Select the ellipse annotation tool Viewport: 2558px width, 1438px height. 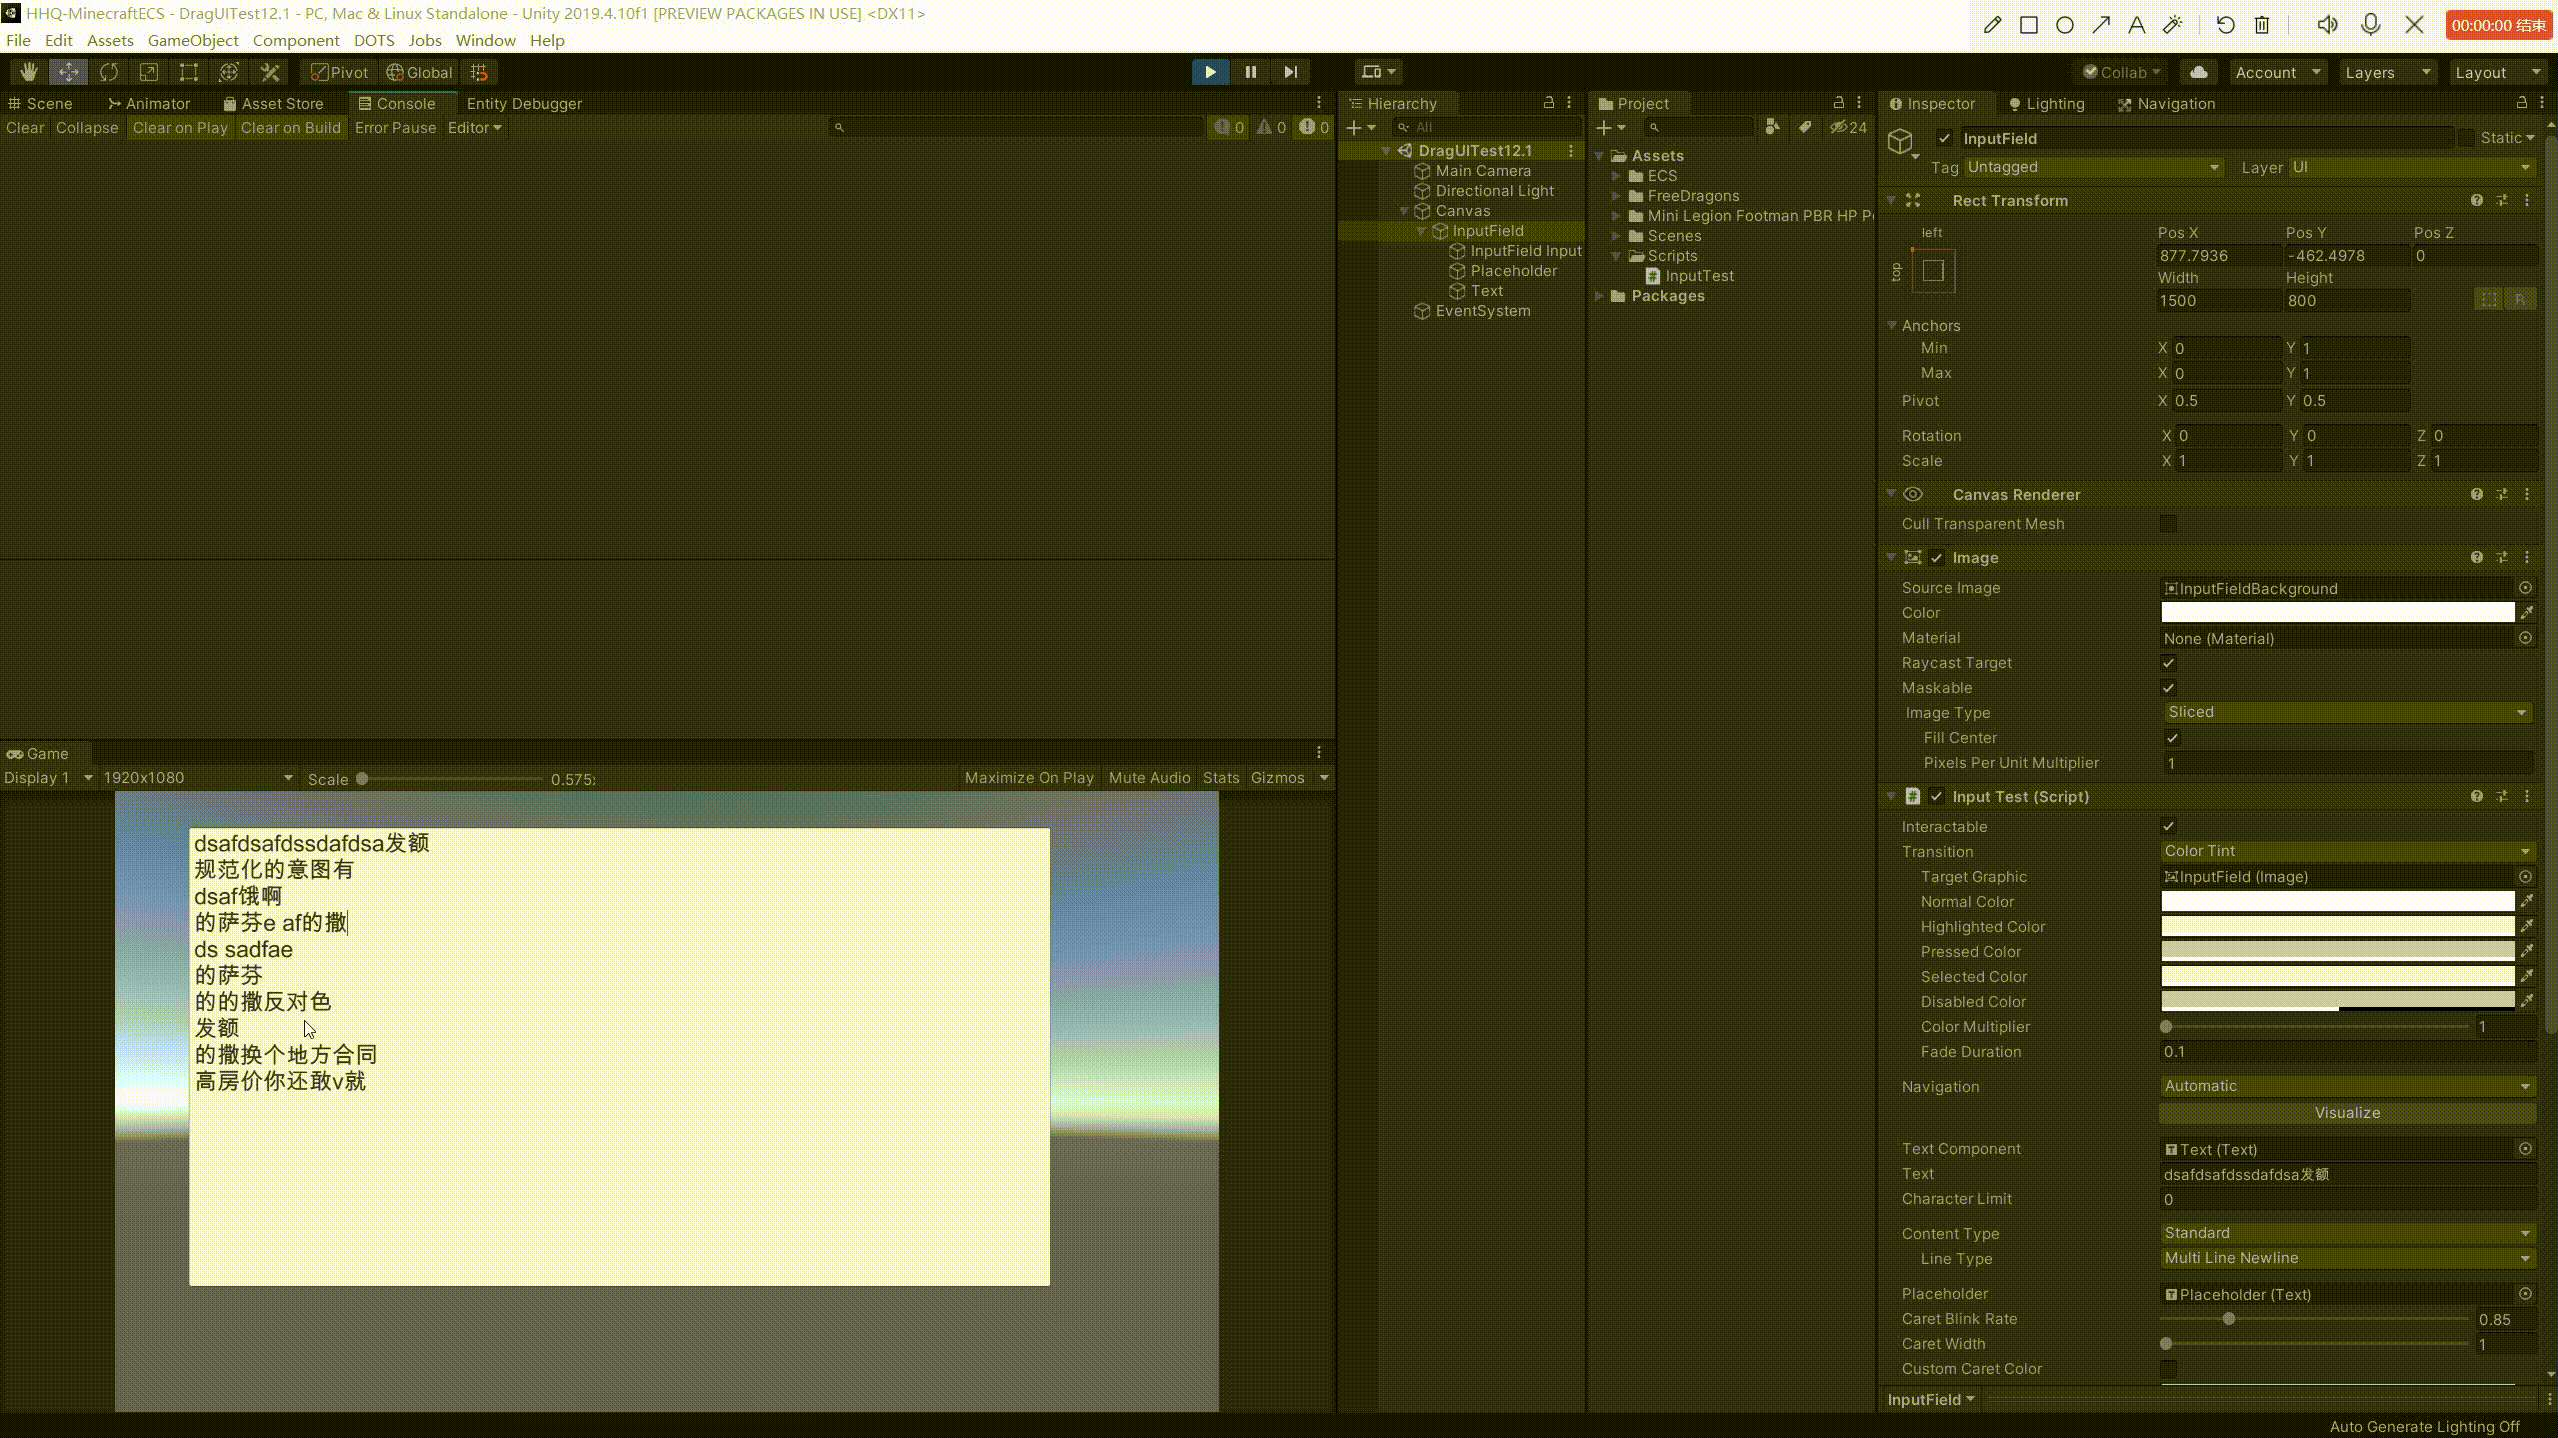tap(2064, 25)
